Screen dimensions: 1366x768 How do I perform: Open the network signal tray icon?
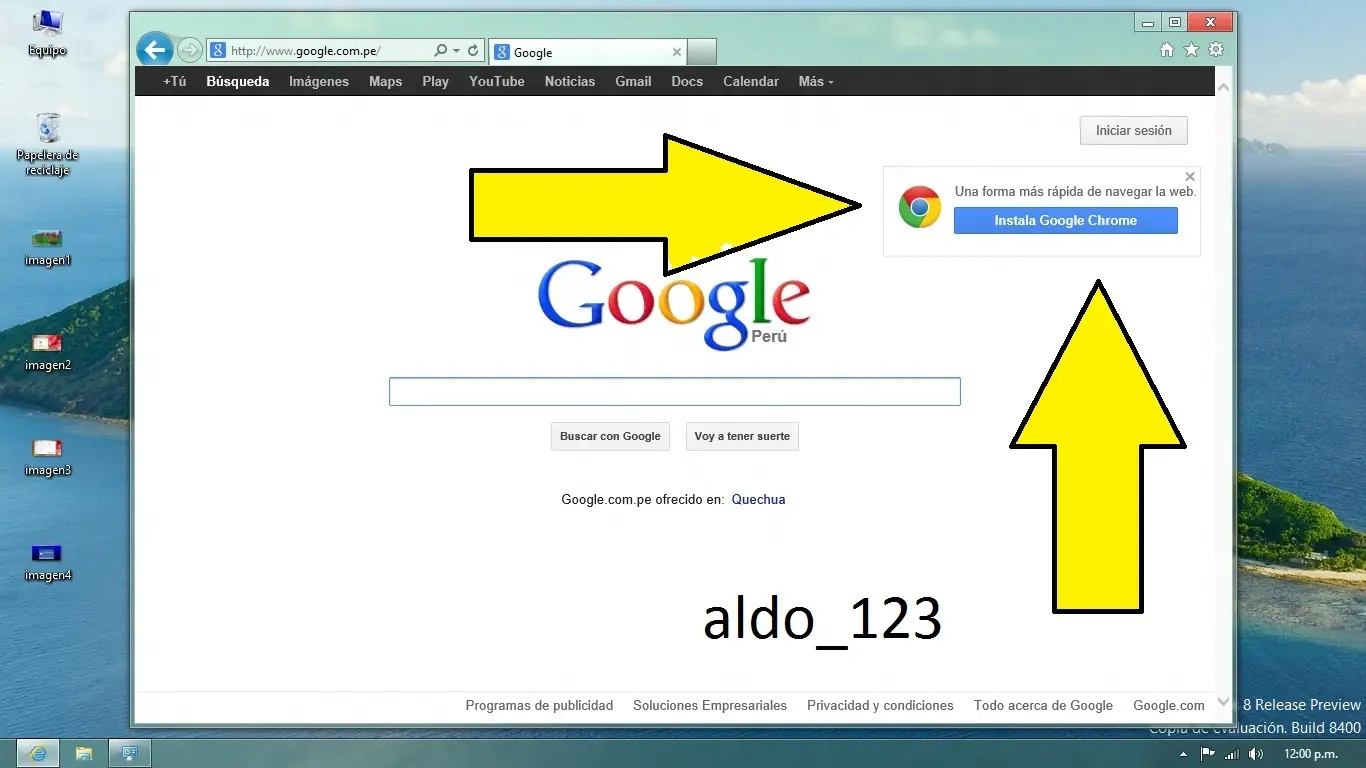(1231, 754)
